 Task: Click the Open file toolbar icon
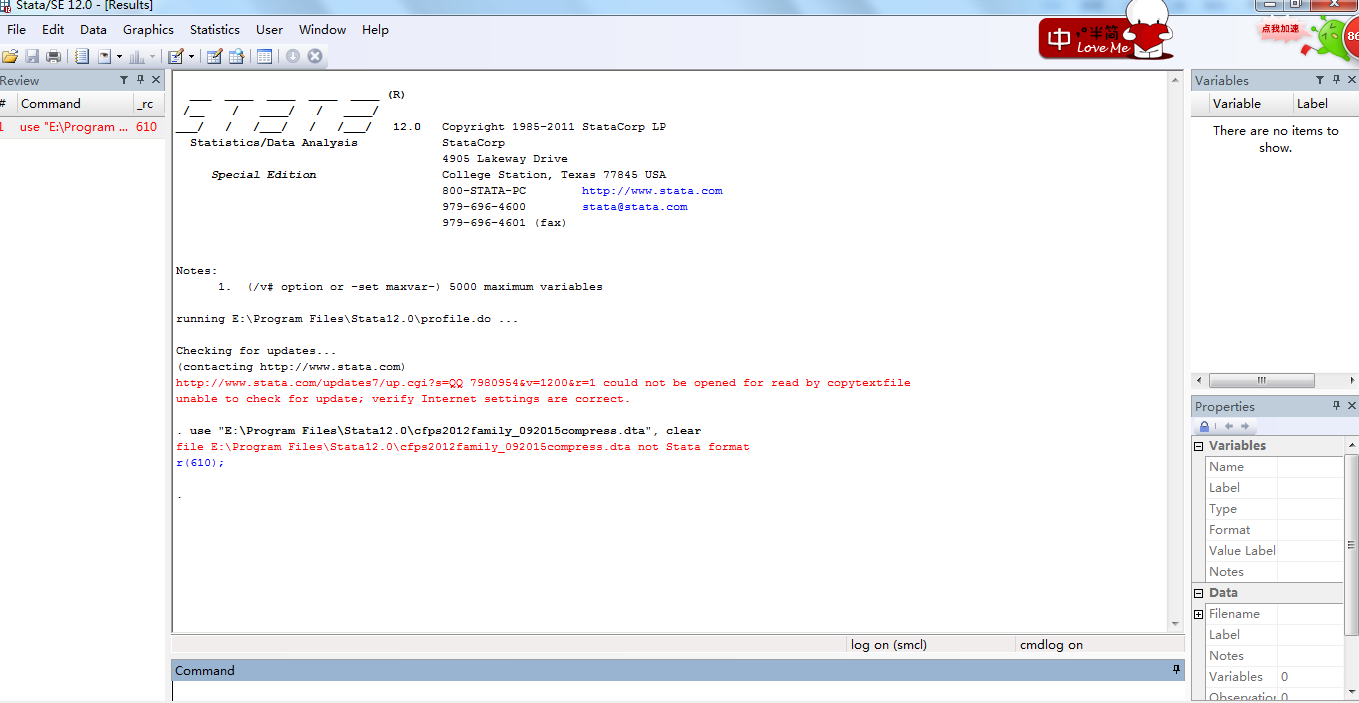pyautogui.click(x=10, y=57)
